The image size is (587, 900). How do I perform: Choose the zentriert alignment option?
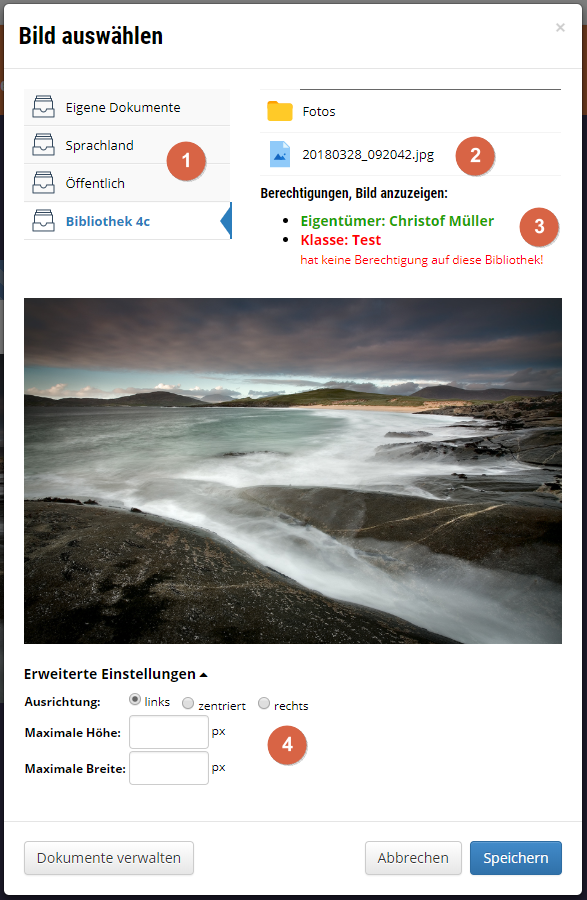188,703
